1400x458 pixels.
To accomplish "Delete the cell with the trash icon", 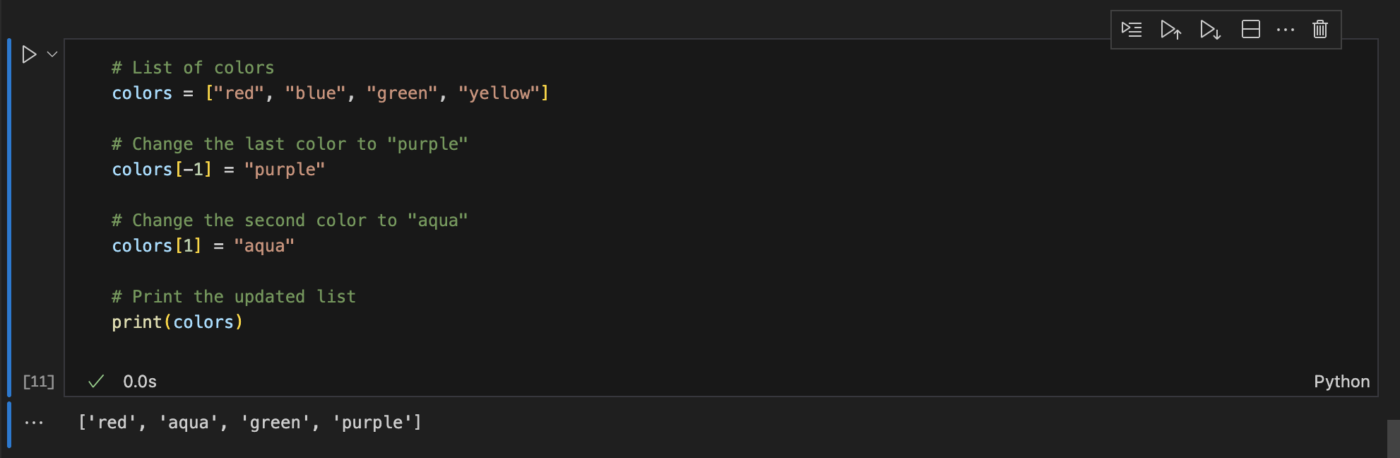I will tap(1320, 30).
